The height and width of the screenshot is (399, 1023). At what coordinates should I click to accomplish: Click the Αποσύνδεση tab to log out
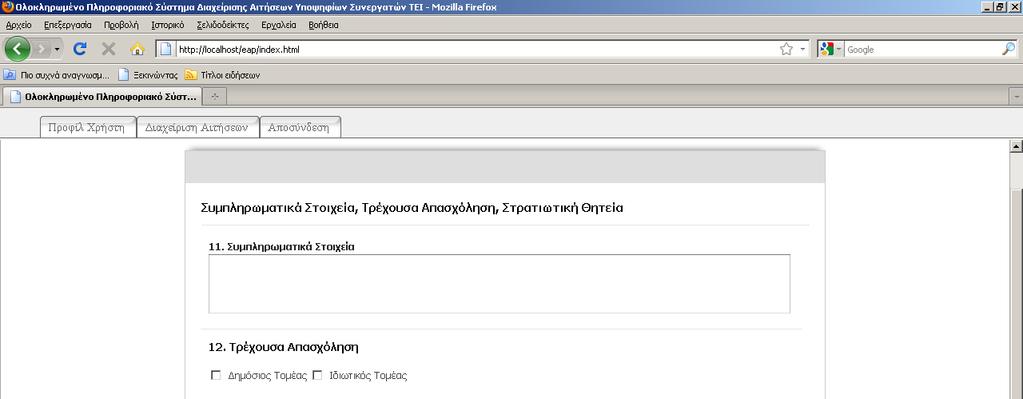coord(300,127)
